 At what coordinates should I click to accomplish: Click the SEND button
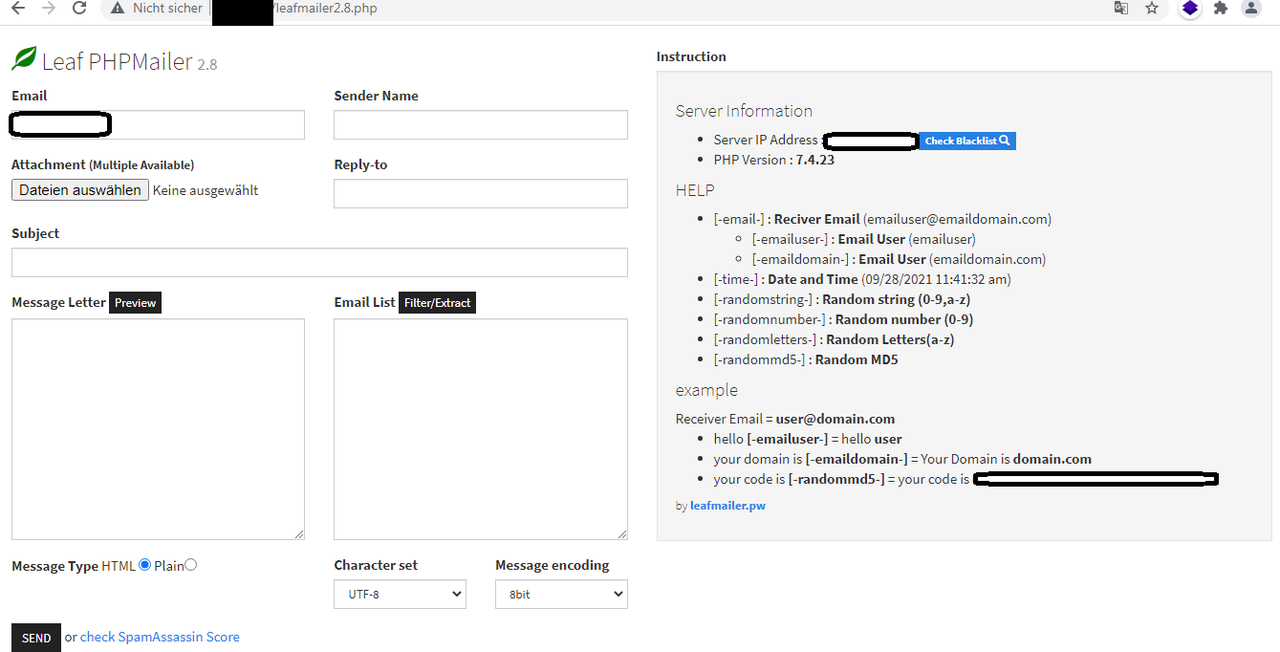pyautogui.click(x=36, y=638)
